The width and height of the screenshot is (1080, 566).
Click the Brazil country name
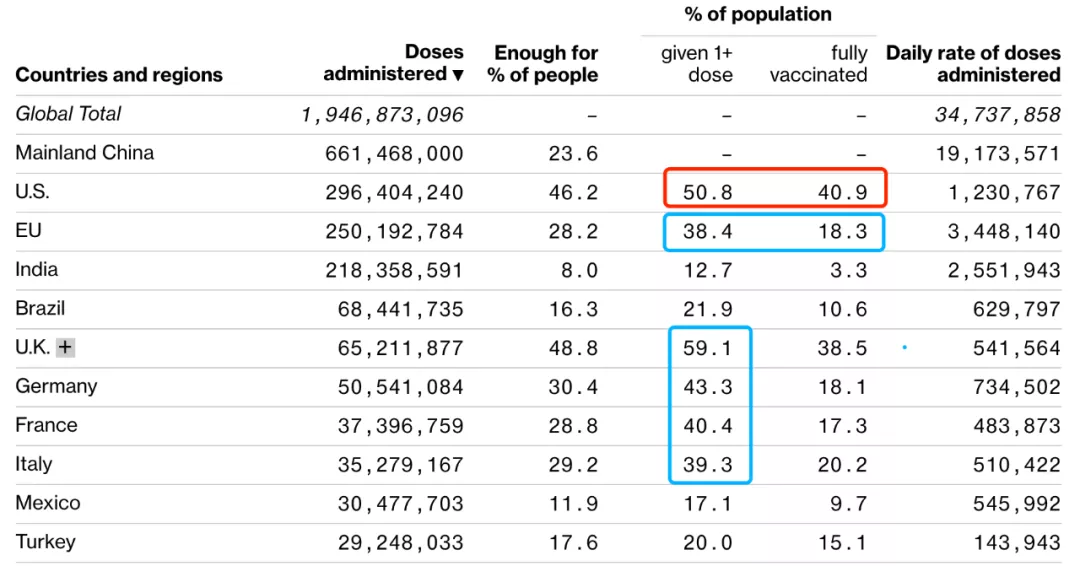click(x=40, y=309)
